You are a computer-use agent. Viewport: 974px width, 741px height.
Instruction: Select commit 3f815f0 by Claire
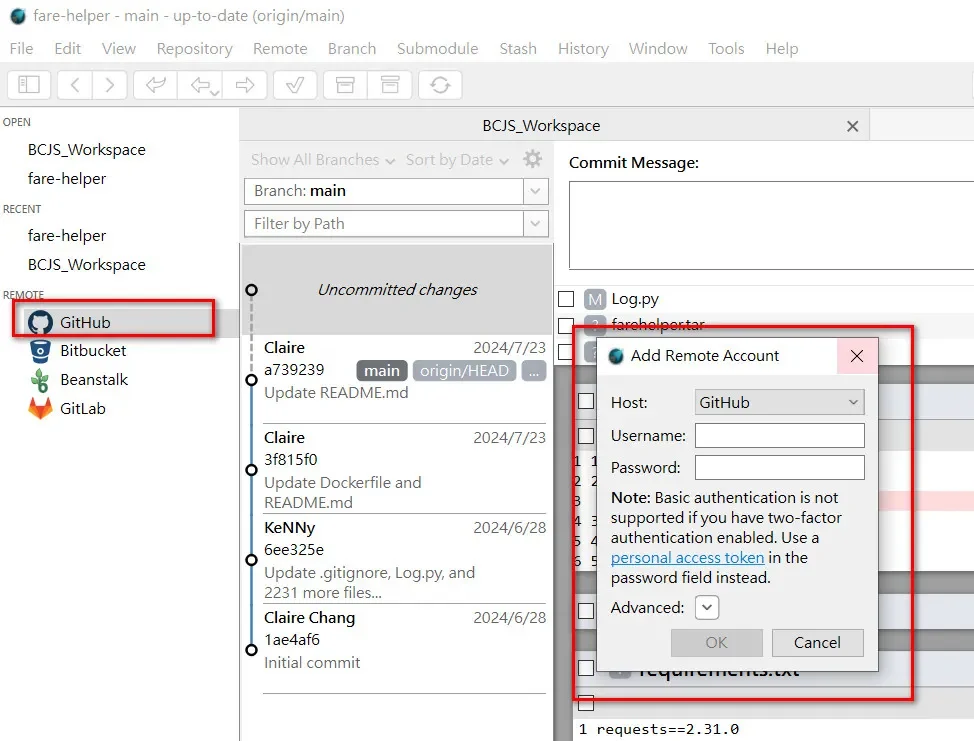click(x=397, y=469)
